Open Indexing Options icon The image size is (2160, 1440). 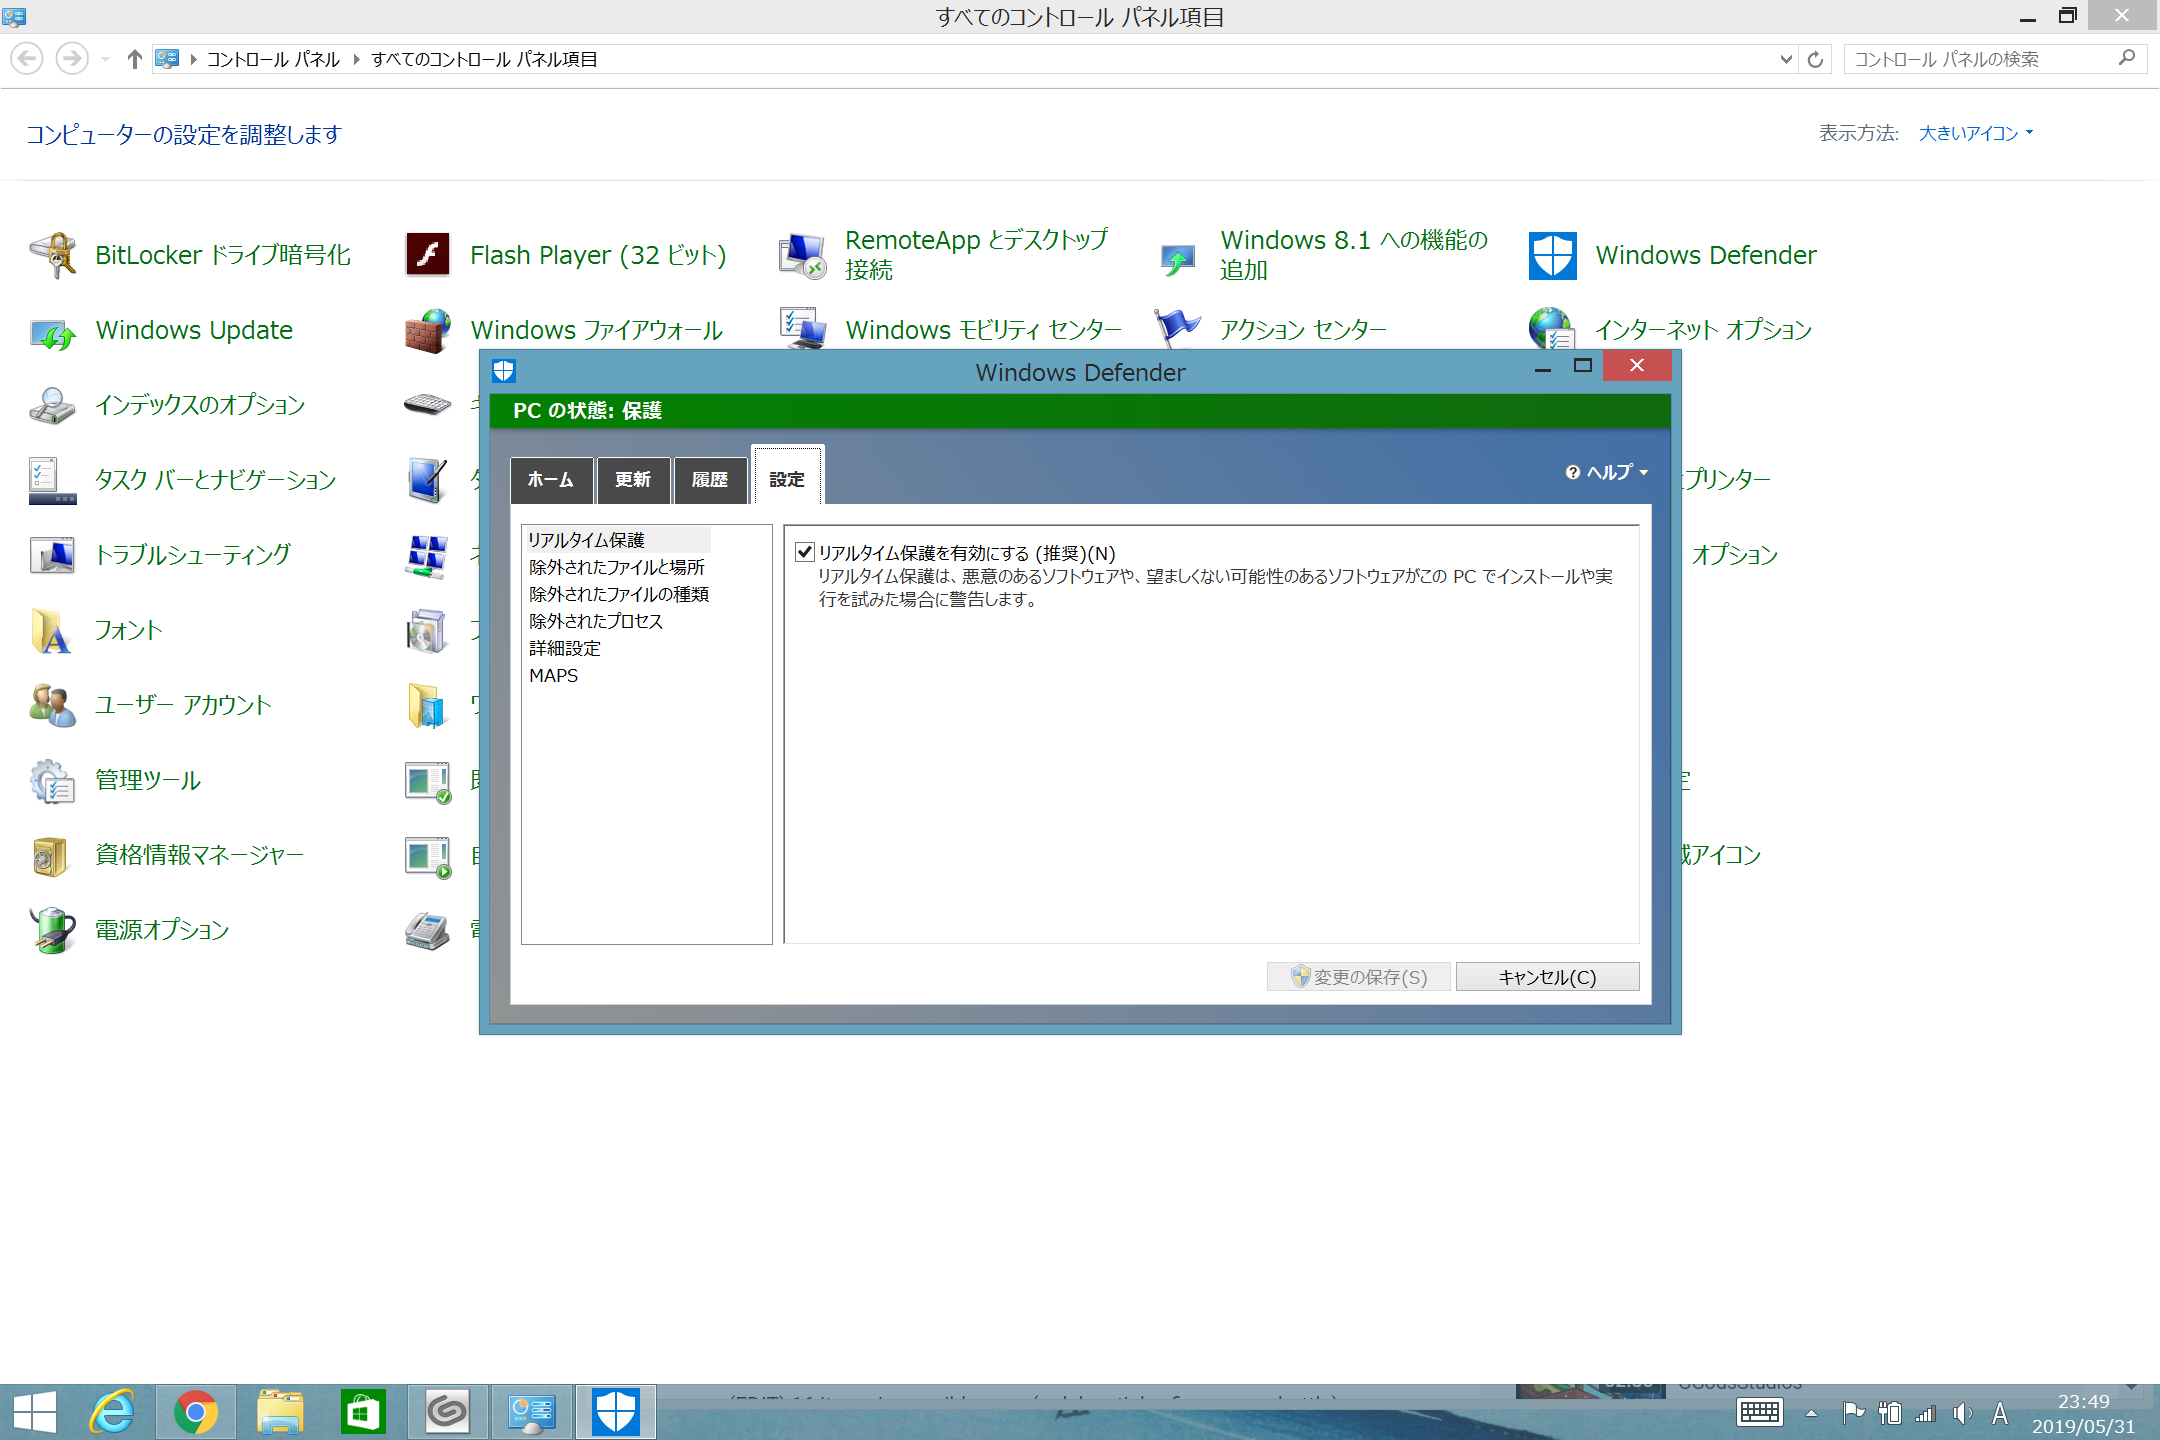point(53,405)
